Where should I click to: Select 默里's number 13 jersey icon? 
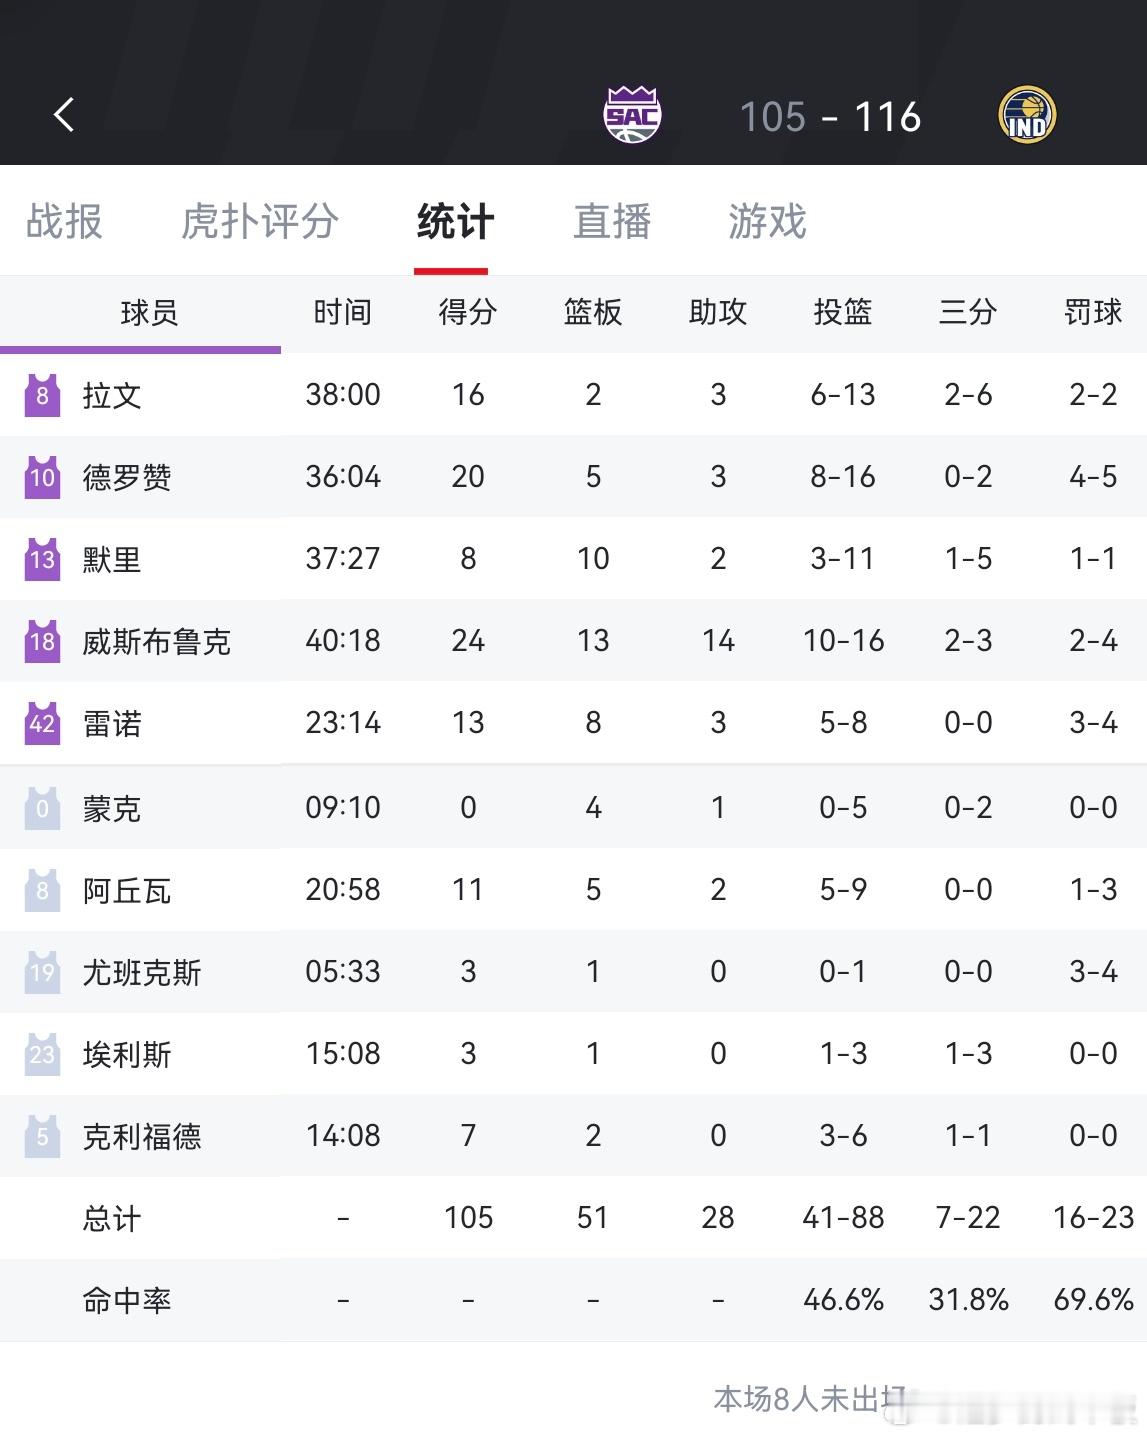(x=42, y=559)
